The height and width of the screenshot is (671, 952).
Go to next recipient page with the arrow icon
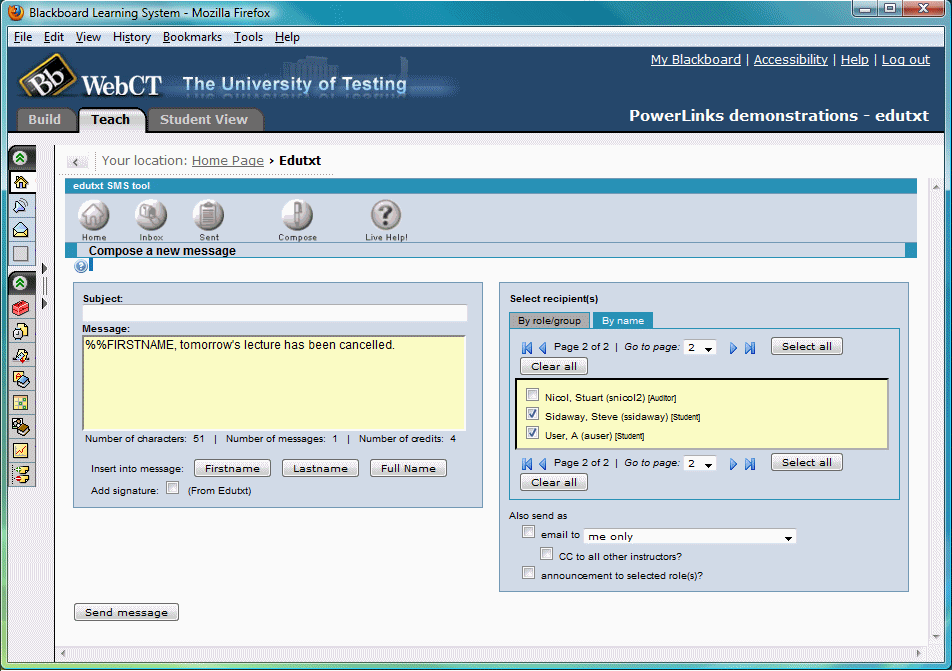pos(734,346)
